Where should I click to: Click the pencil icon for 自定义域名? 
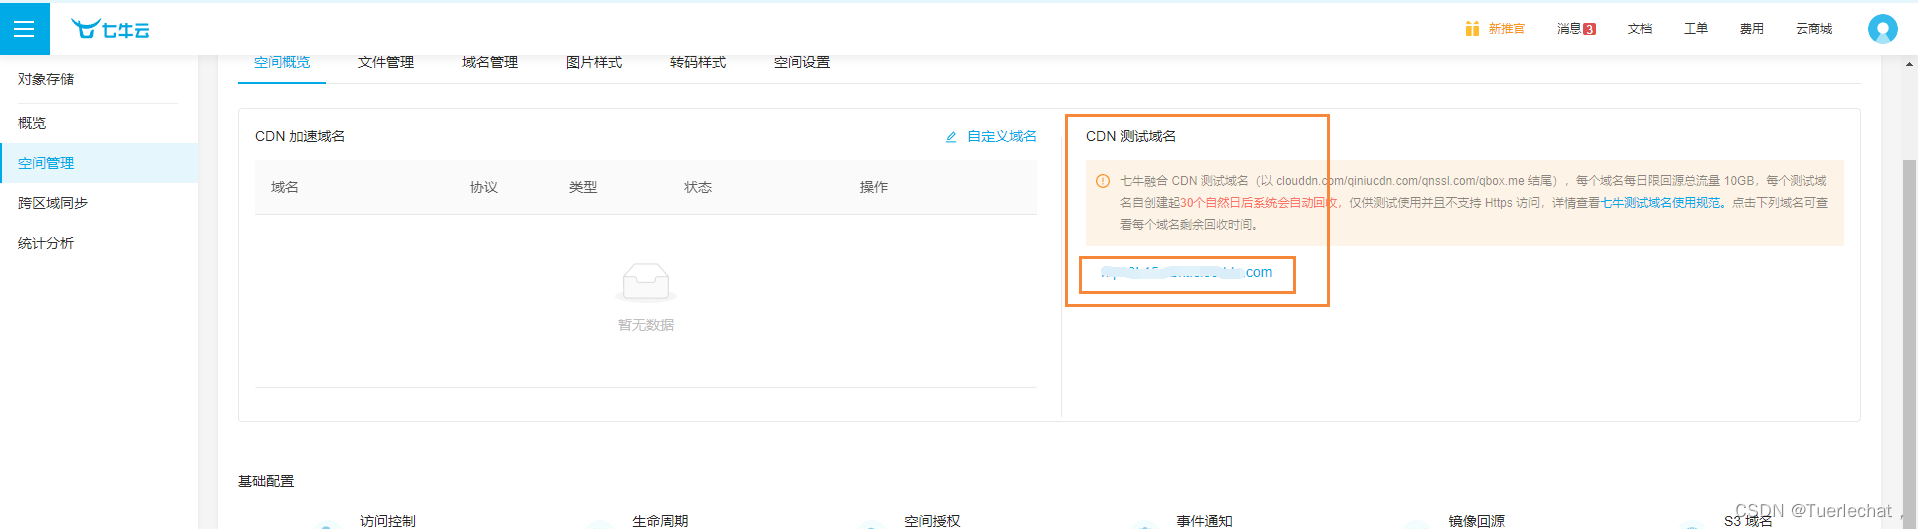point(951,137)
